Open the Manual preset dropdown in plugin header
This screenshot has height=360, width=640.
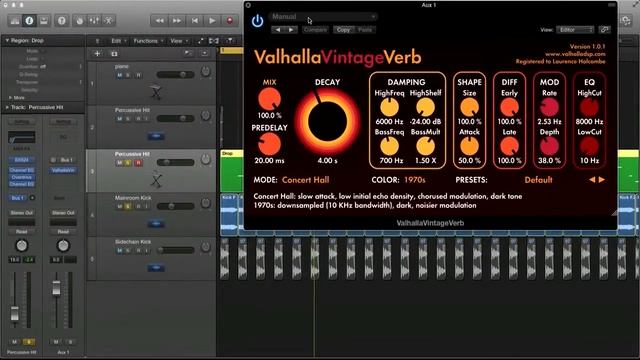pyautogui.click(x=323, y=17)
